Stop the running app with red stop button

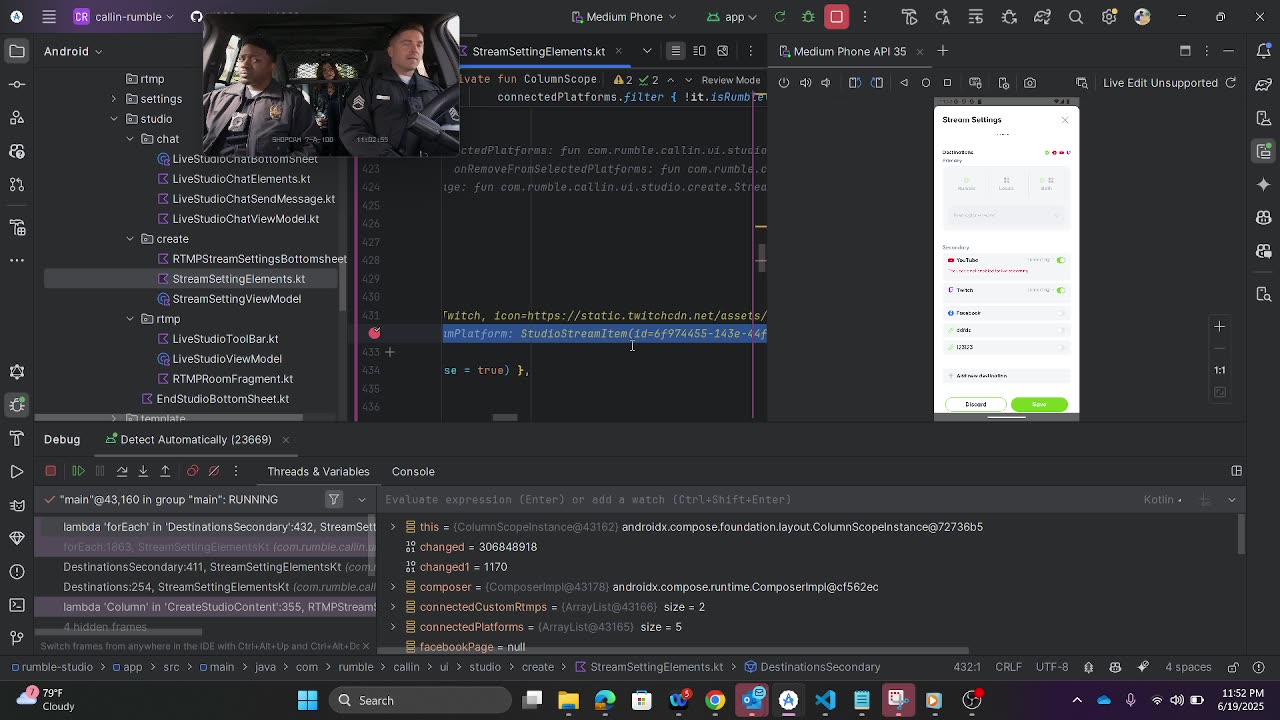[x=837, y=17]
